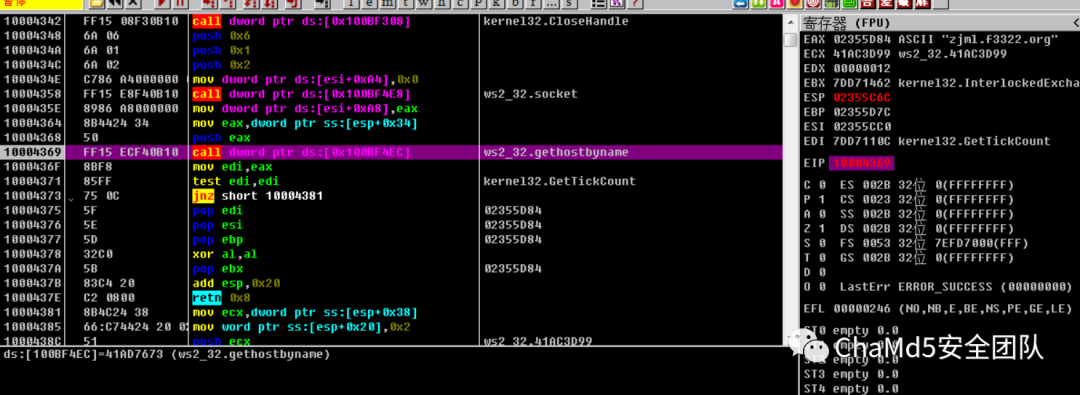
Task: Select the EIP value 10004369
Action: coord(861,163)
